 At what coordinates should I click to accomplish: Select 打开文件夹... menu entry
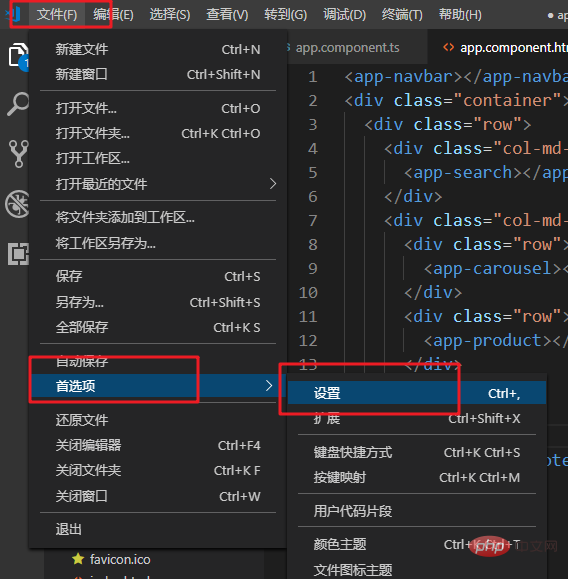(158, 133)
